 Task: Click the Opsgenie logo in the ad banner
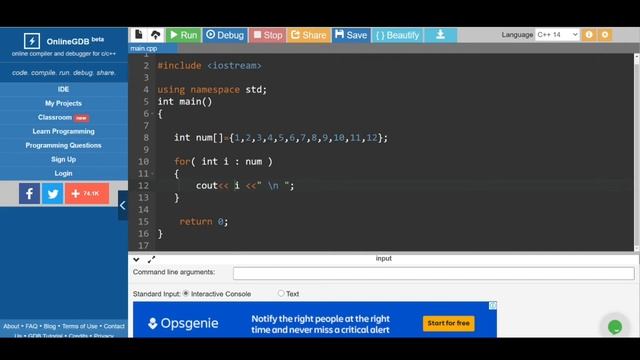click(183, 323)
